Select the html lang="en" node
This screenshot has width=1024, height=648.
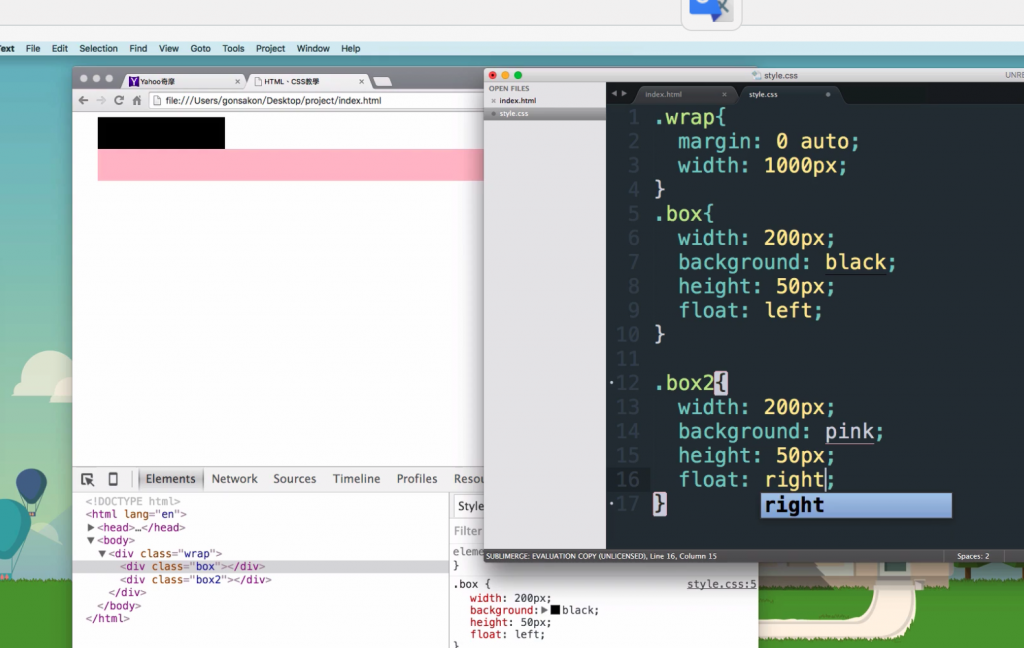click(x=136, y=514)
